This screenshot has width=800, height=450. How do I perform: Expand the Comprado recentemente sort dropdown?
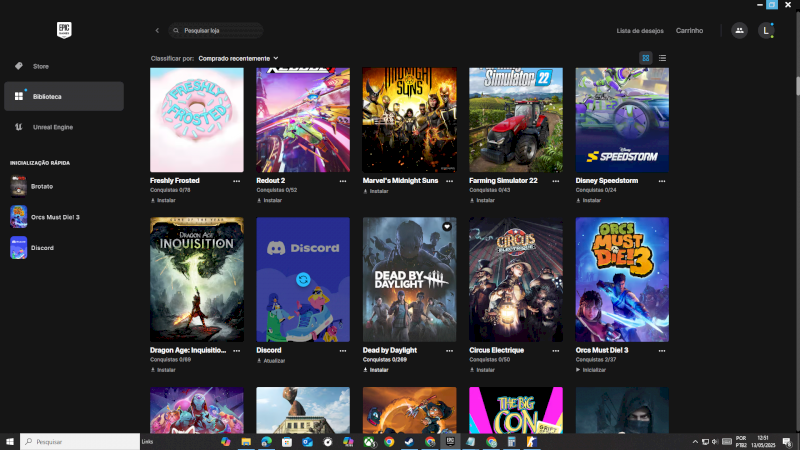(x=238, y=58)
